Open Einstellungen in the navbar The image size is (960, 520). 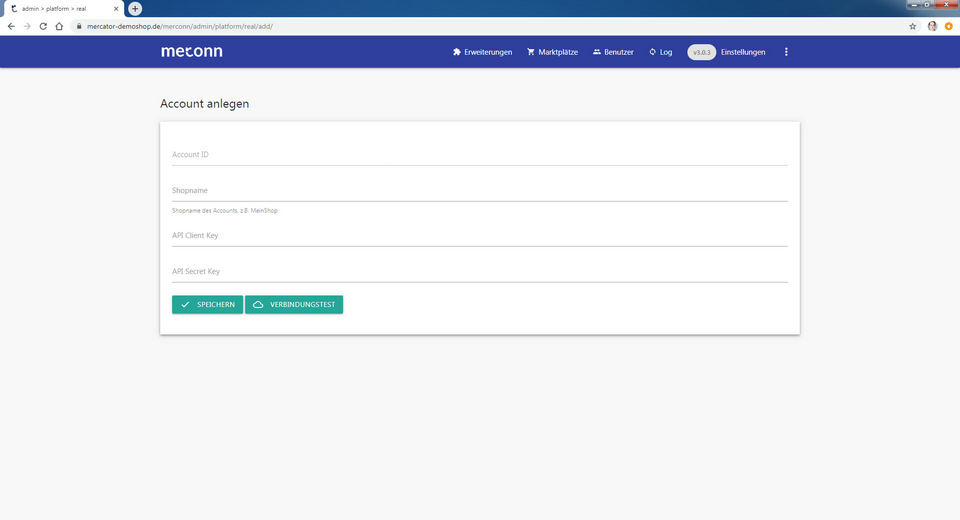coord(743,52)
